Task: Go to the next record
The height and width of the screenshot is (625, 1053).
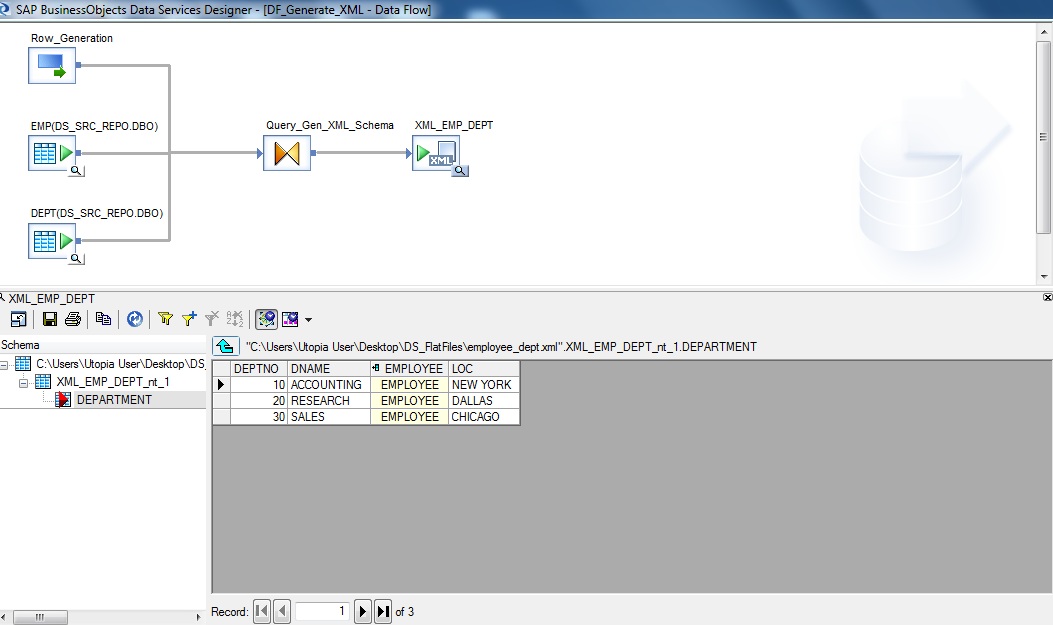Action: coord(363,612)
